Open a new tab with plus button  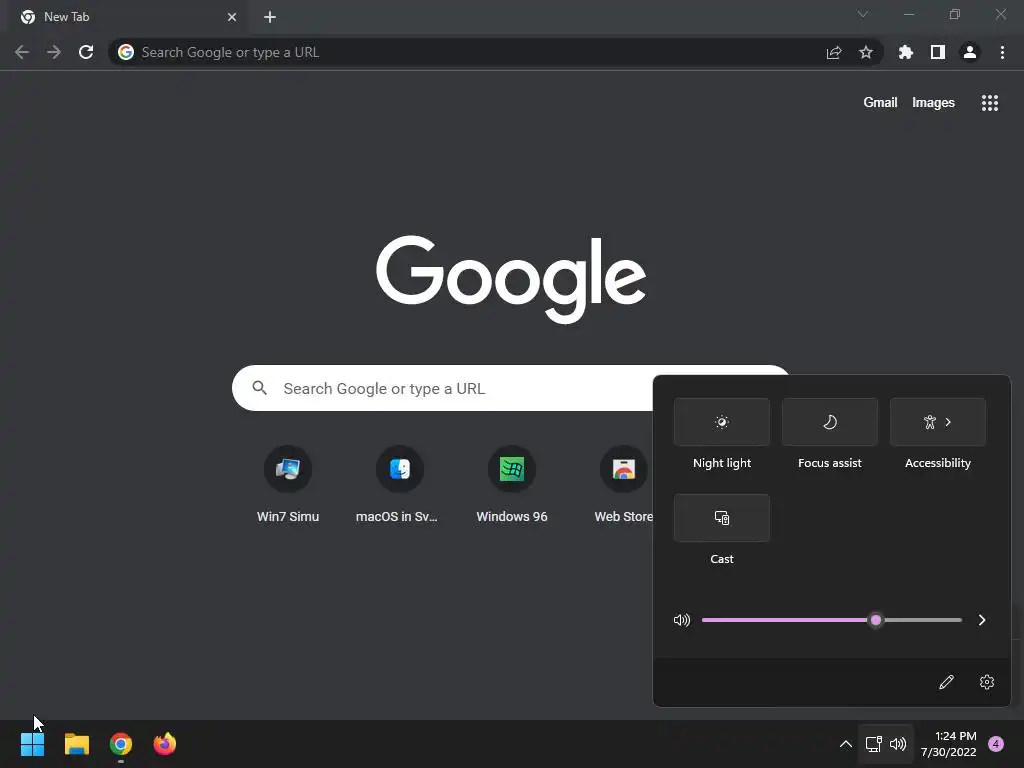pos(270,17)
